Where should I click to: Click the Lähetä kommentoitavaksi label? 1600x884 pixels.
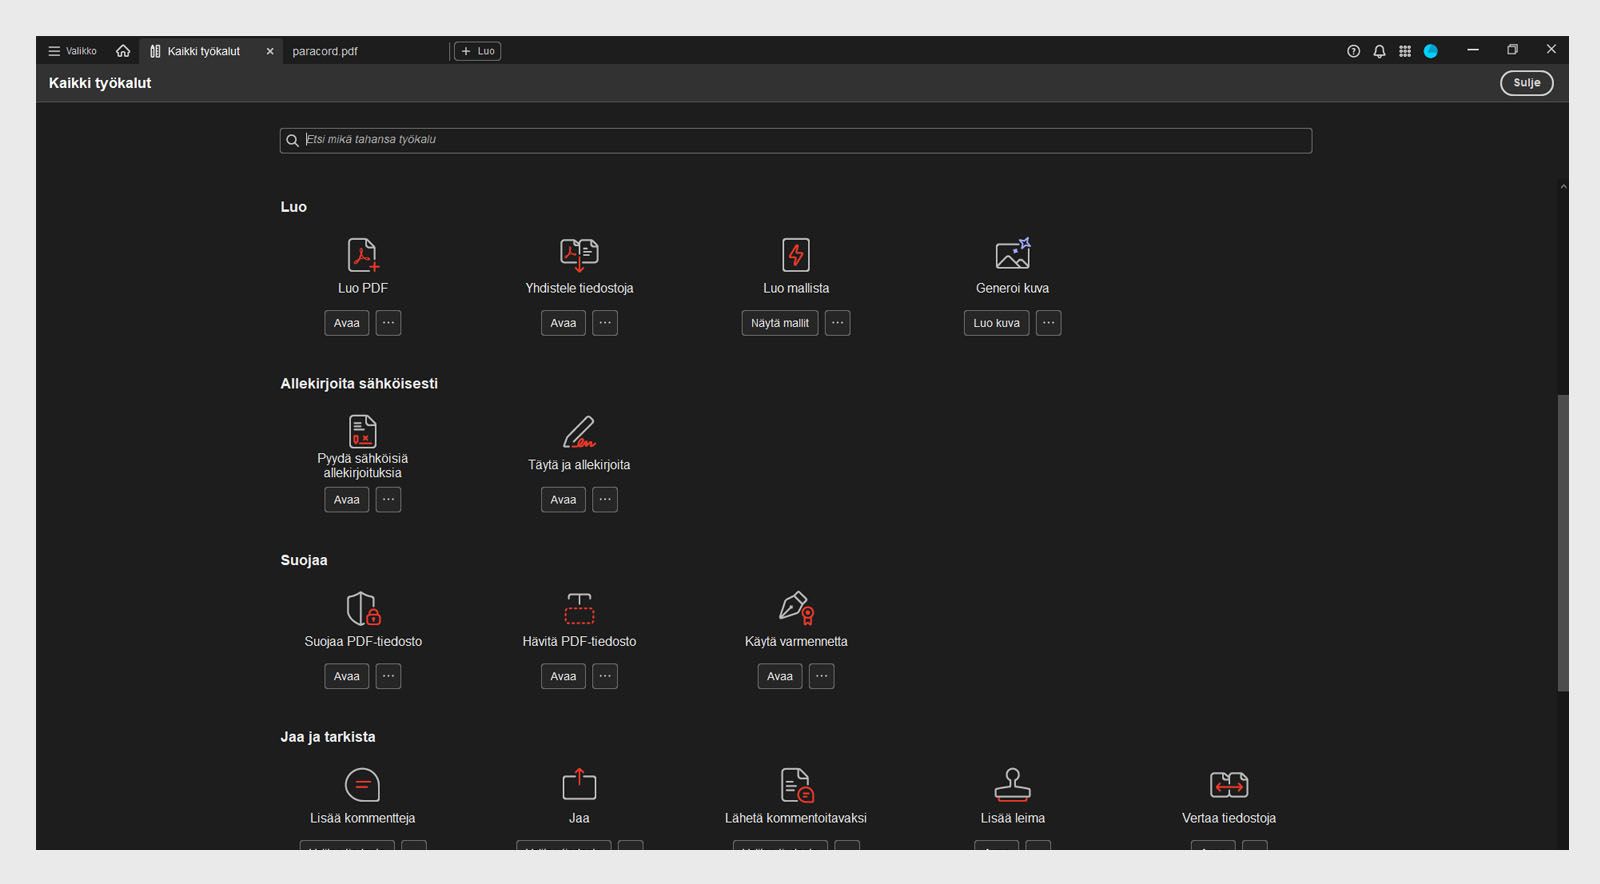(796, 818)
